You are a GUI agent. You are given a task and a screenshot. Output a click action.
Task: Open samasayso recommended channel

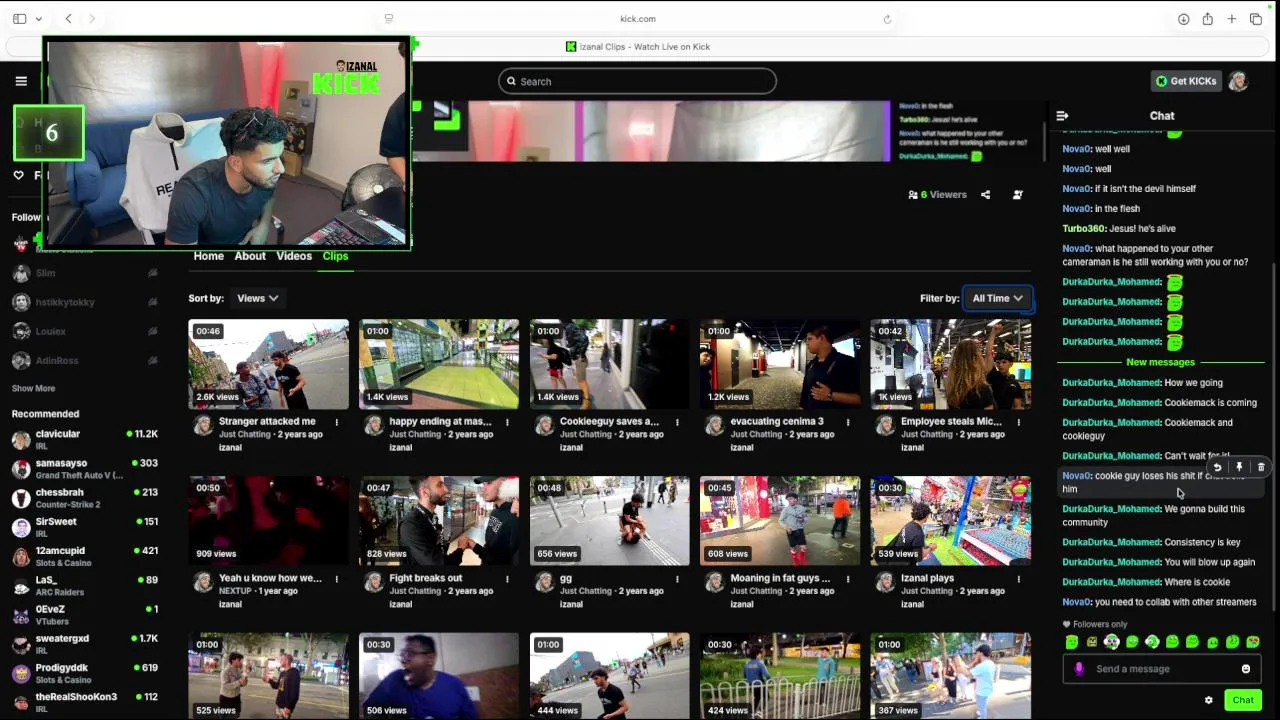(x=84, y=469)
